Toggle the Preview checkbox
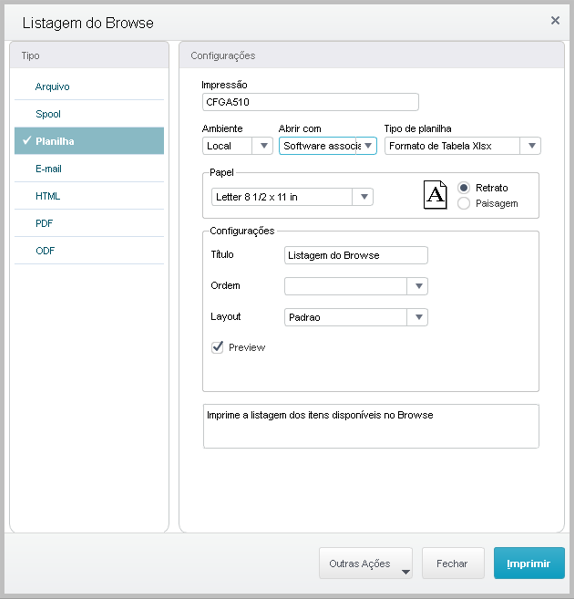574x599 pixels. point(217,347)
